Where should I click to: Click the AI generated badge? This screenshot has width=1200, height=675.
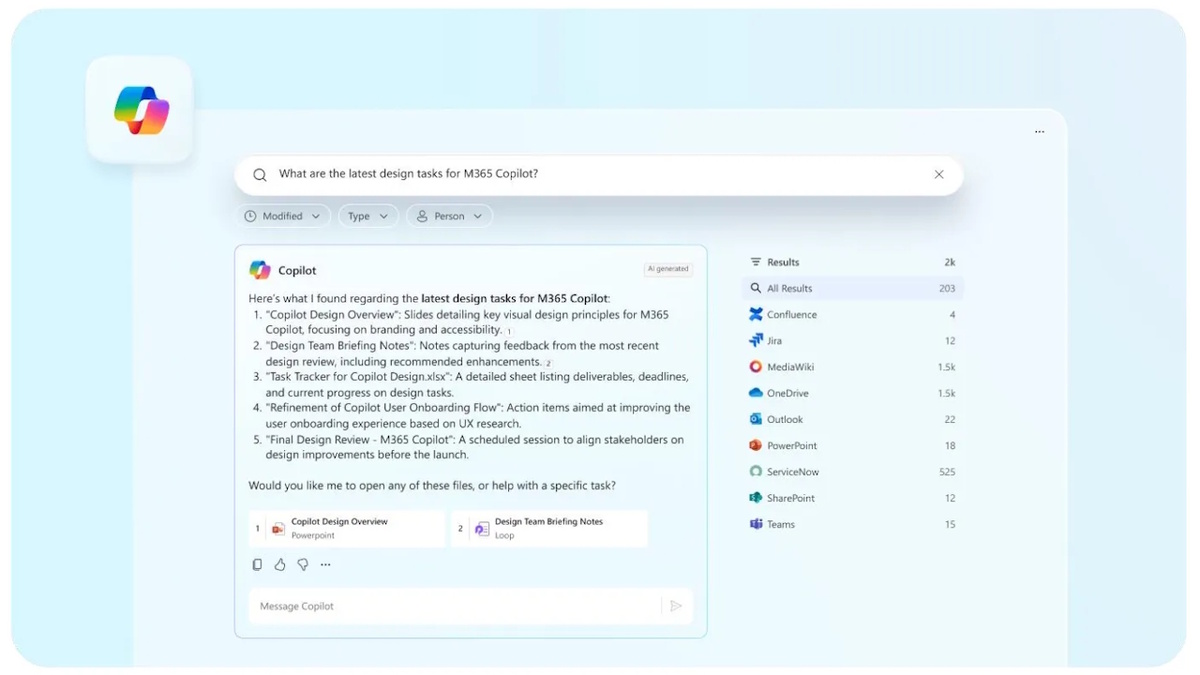(668, 269)
